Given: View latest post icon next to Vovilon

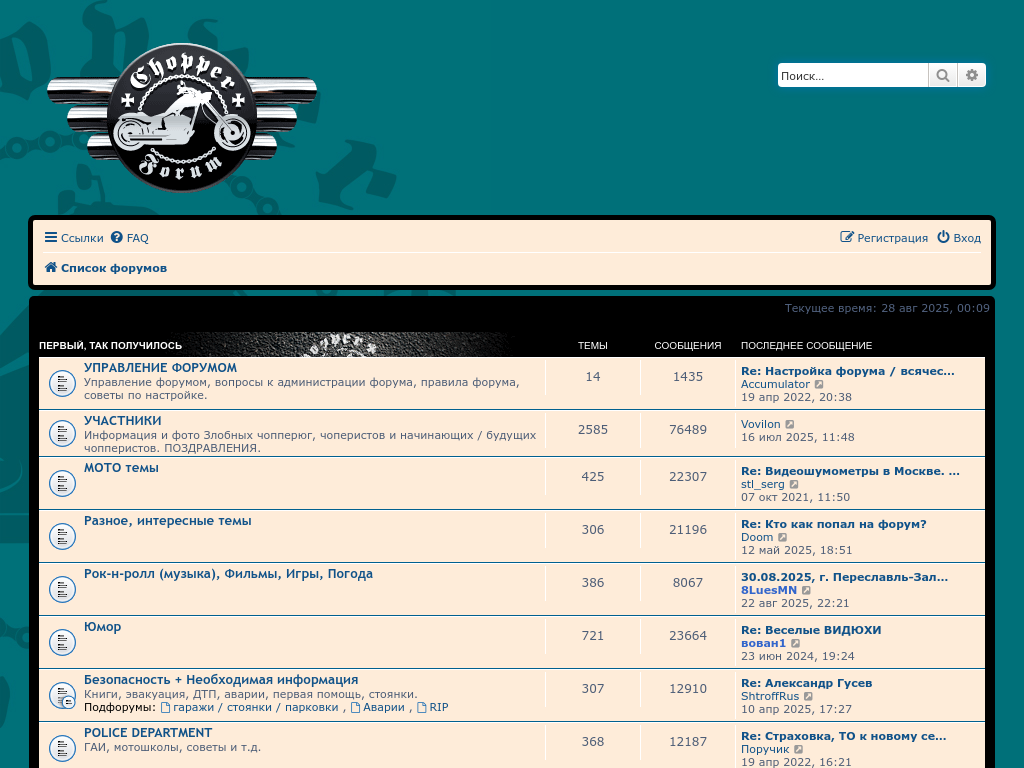Looking at the screenshot, I should point(790,425).
